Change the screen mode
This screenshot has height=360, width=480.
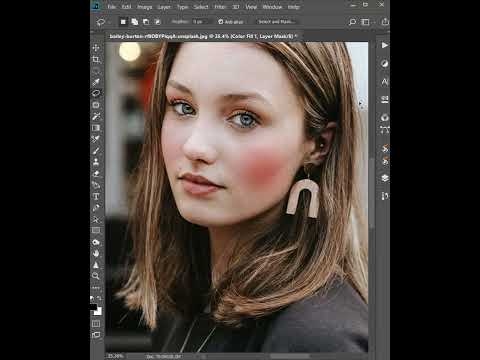[x=96, y=335]
